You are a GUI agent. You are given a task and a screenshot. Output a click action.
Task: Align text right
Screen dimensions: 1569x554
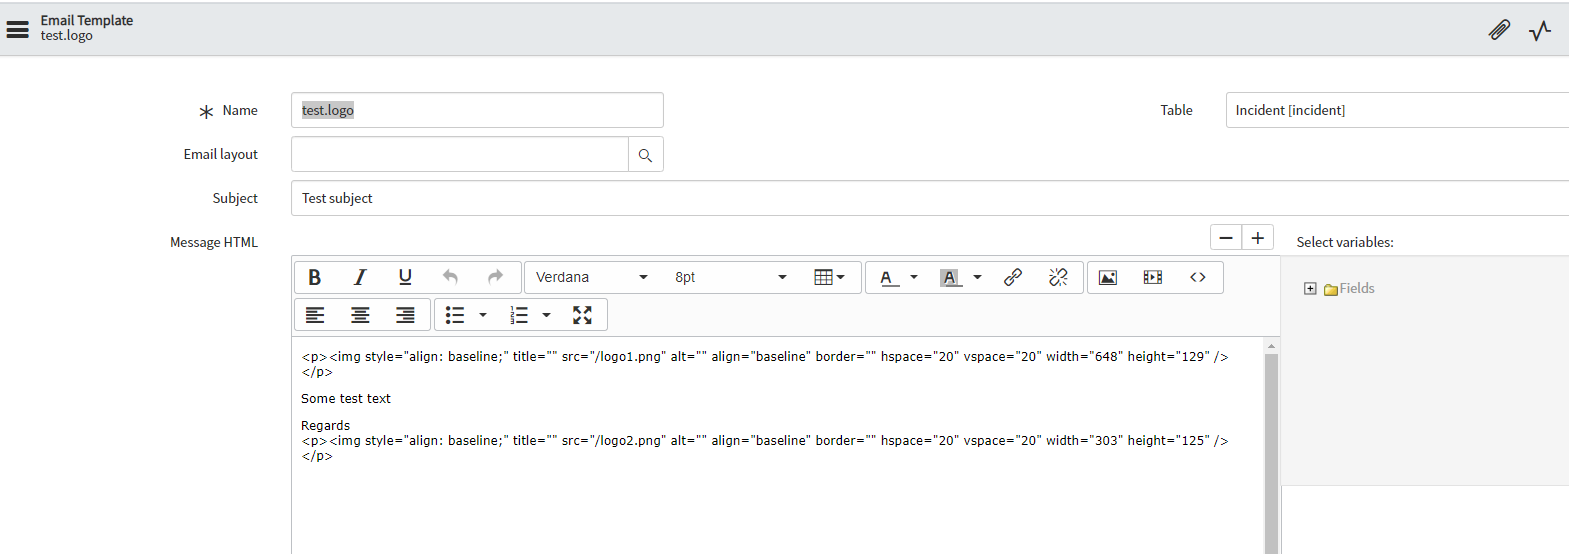coord(405,315)
